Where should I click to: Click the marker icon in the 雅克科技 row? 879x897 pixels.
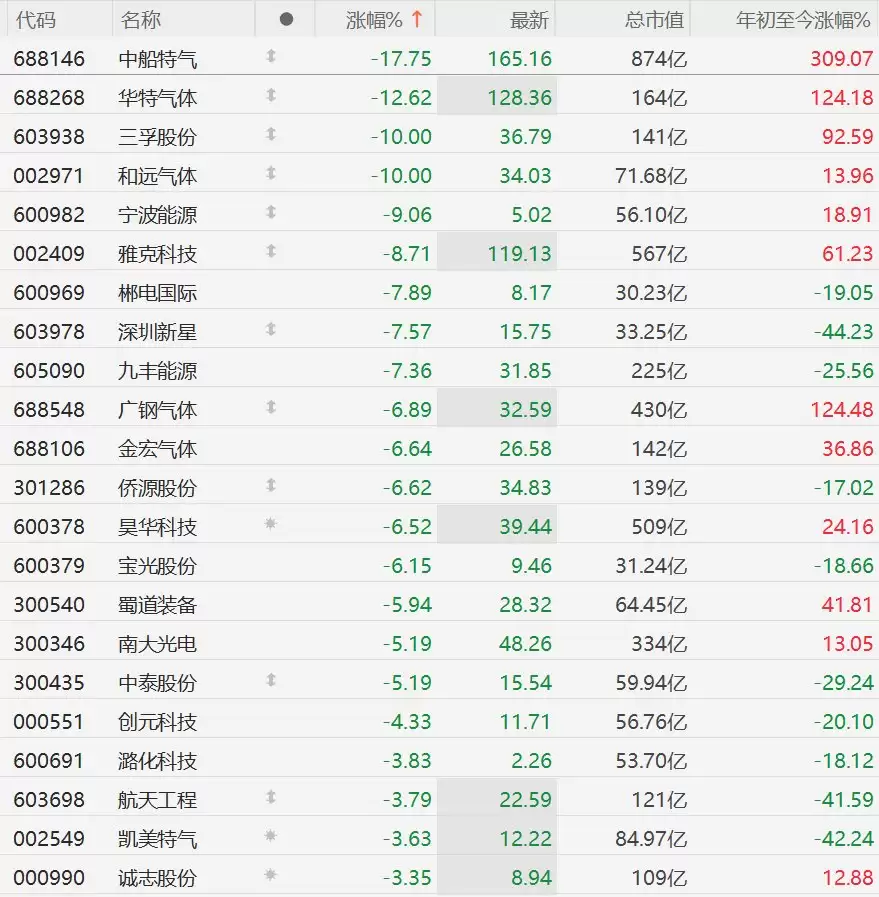[x=271, y=251]
